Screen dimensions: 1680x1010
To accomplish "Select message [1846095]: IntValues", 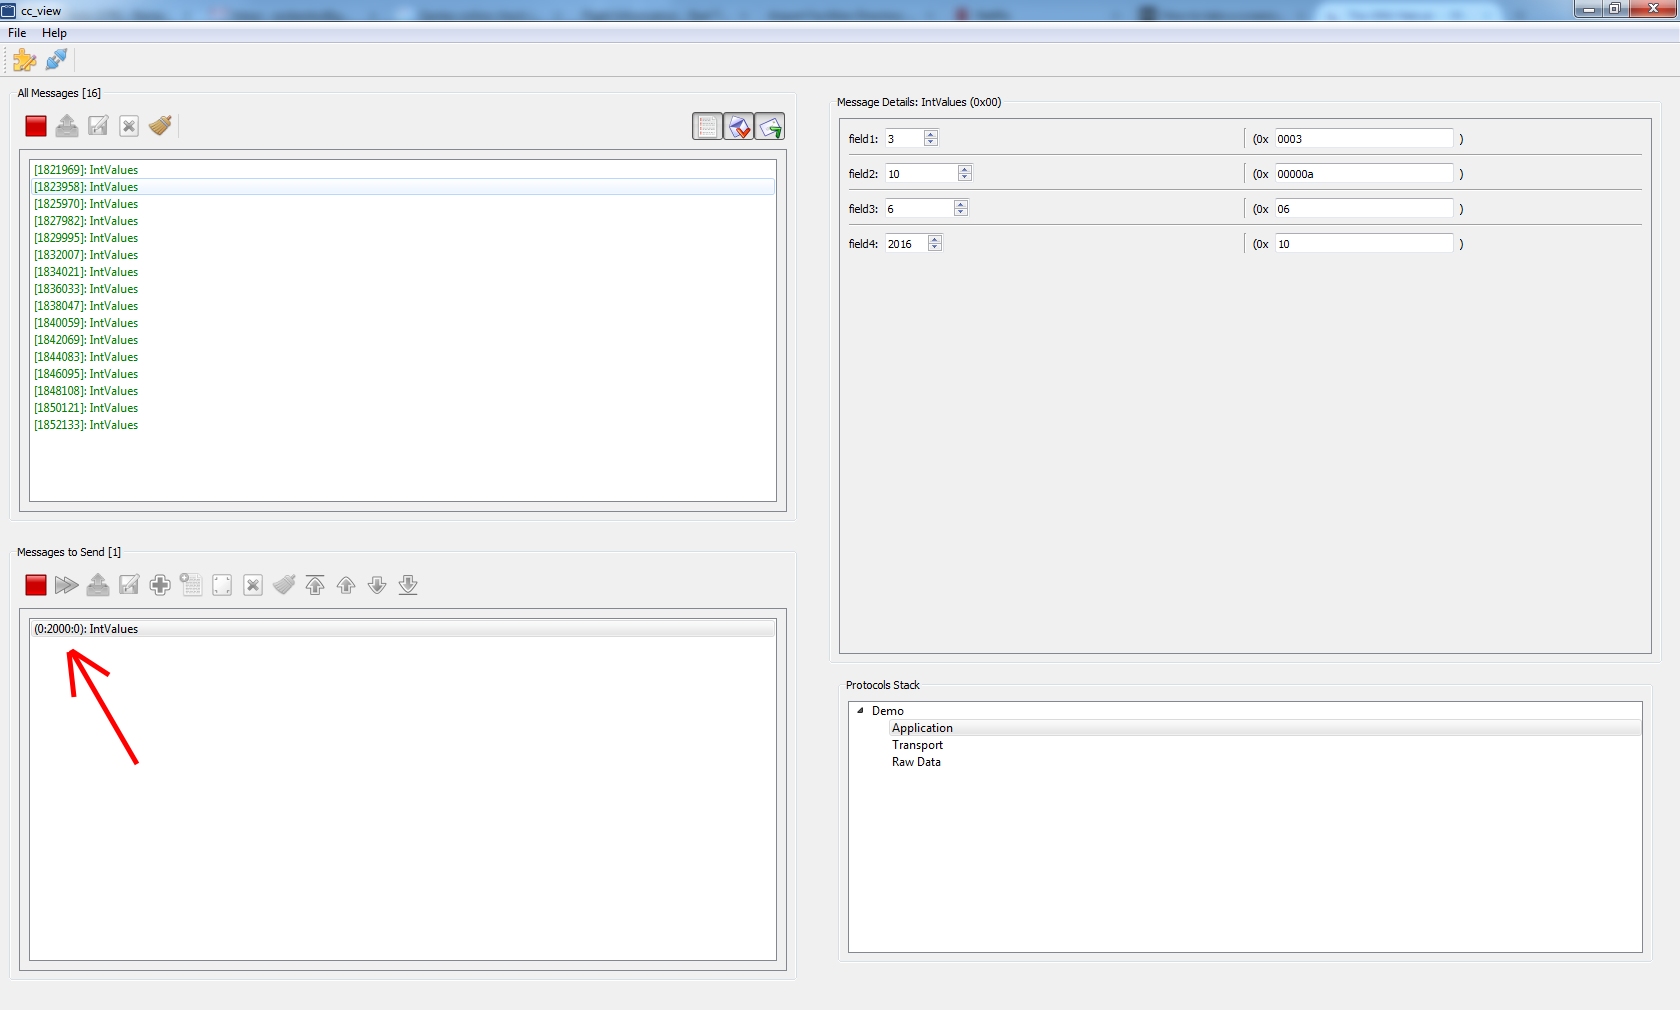I will coord(402,374).
